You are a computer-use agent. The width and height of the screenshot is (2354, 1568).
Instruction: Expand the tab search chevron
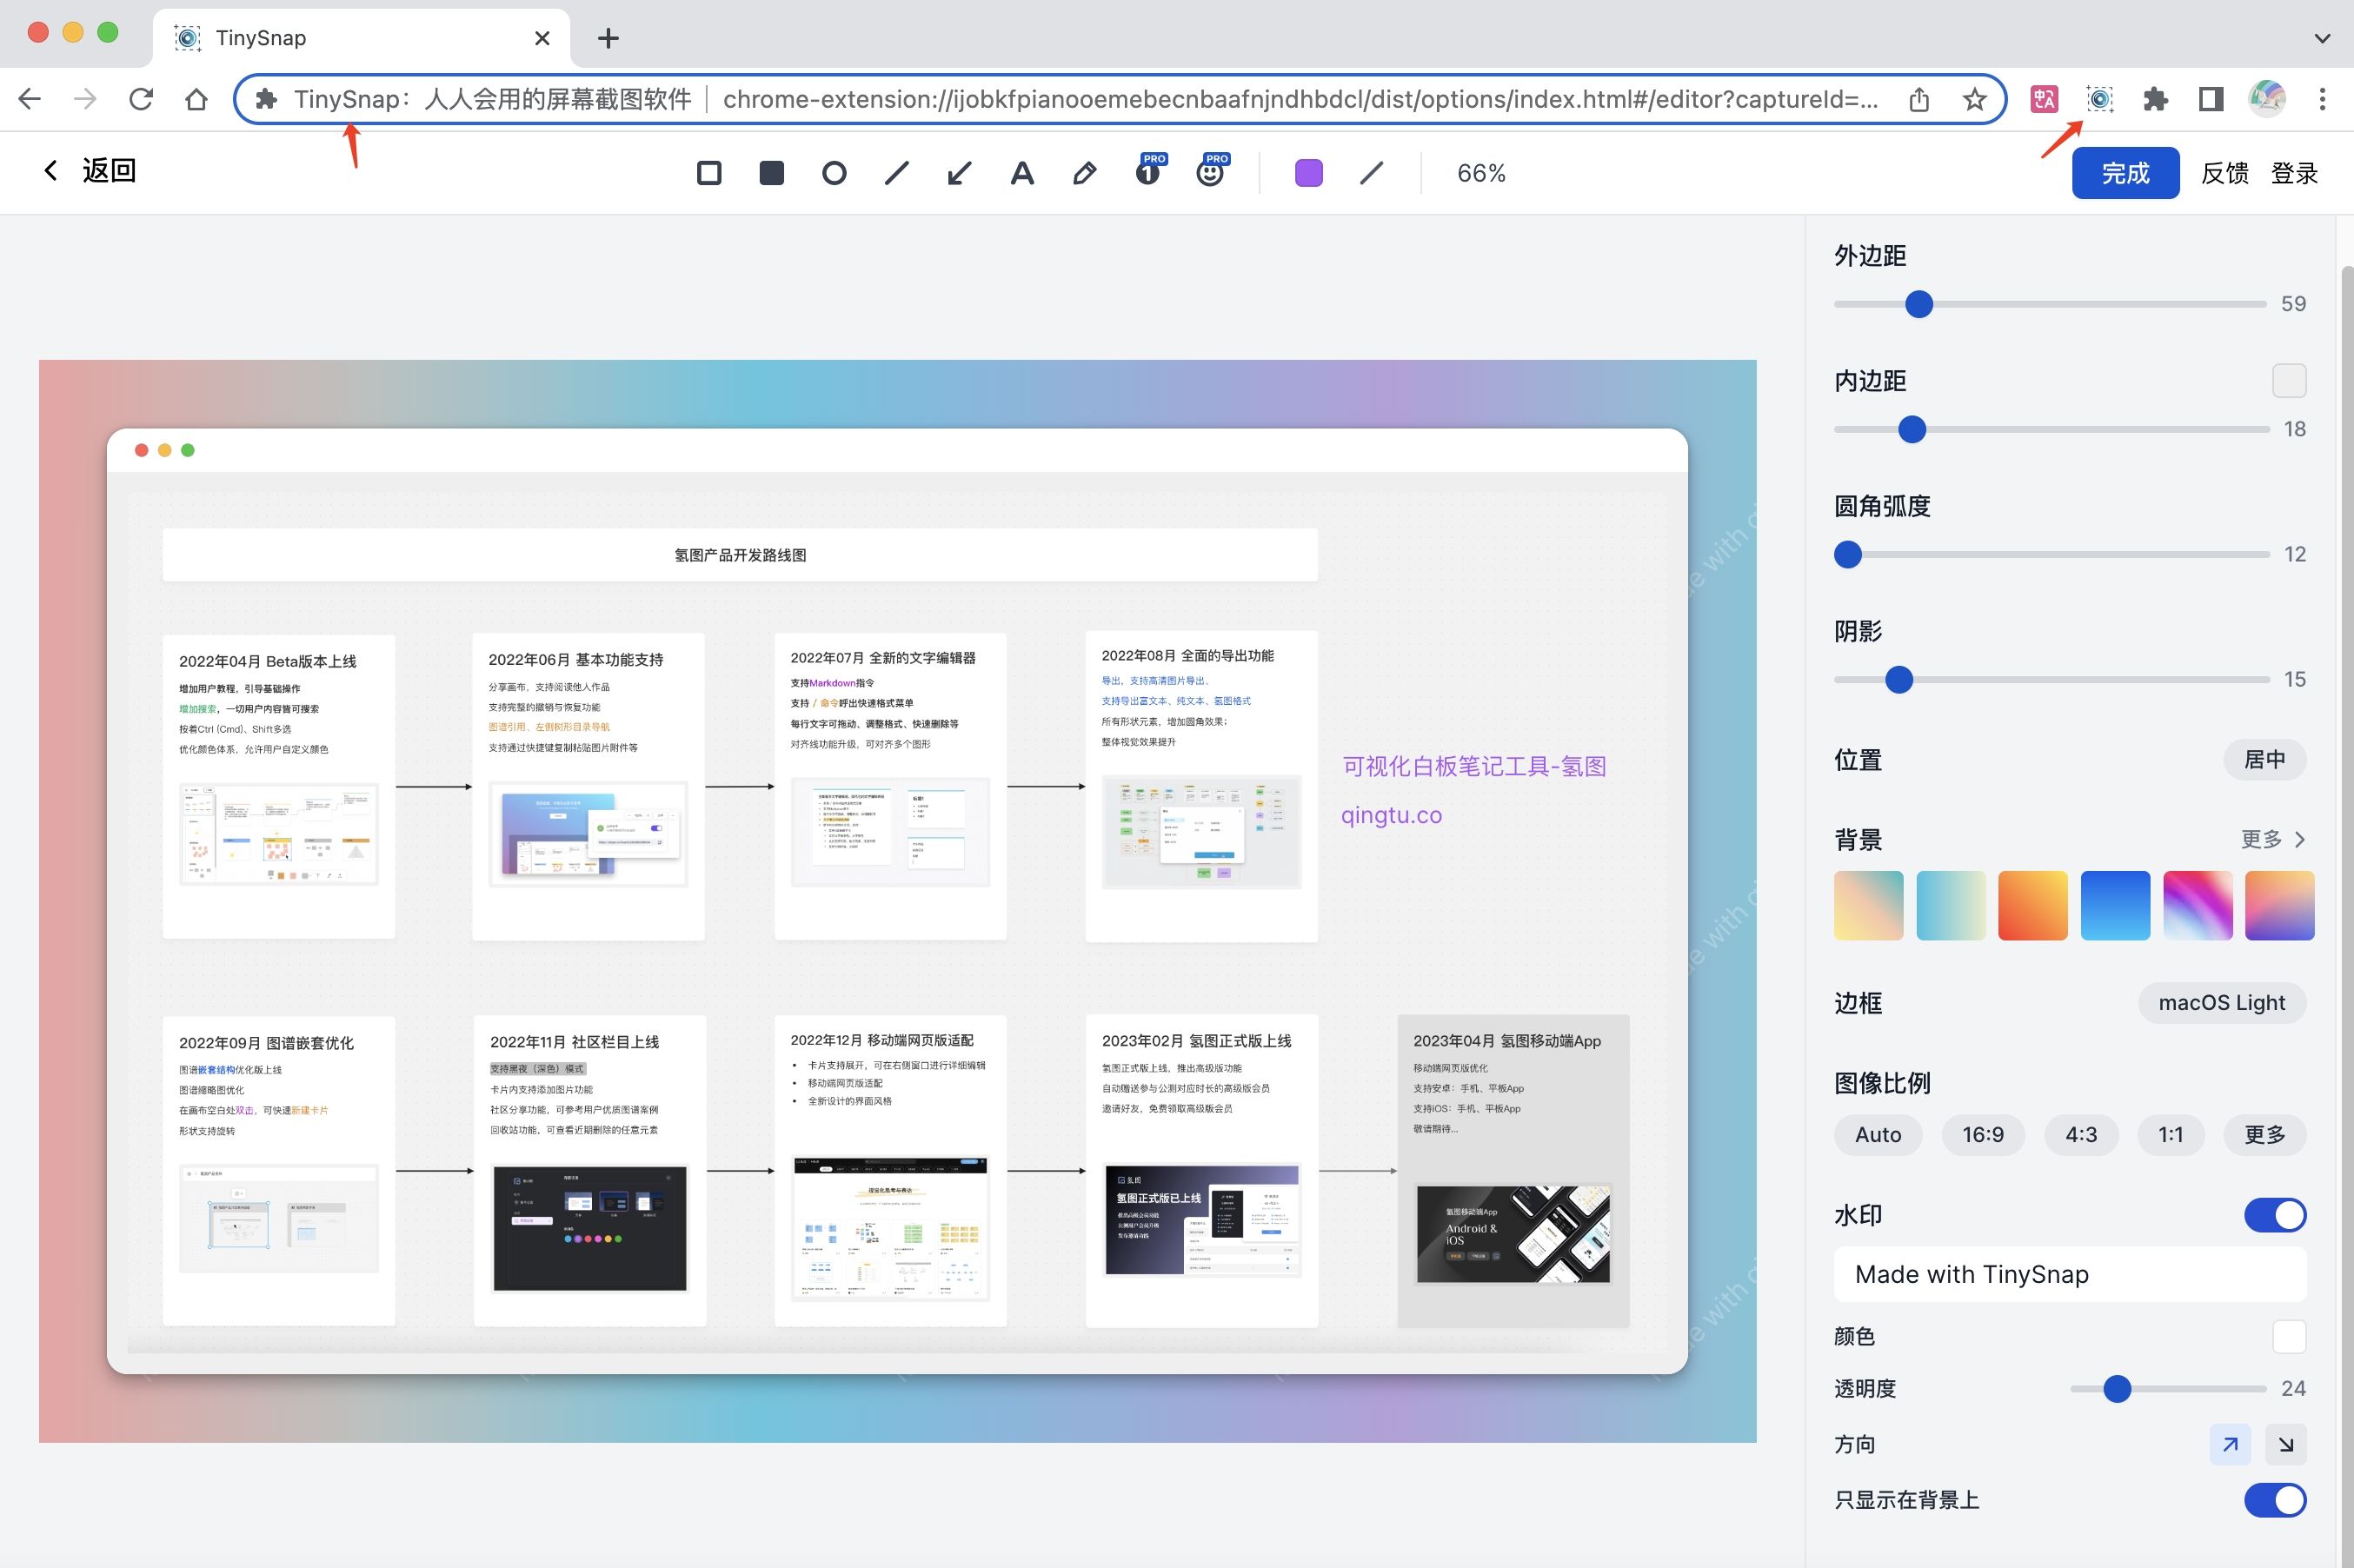2322,38
